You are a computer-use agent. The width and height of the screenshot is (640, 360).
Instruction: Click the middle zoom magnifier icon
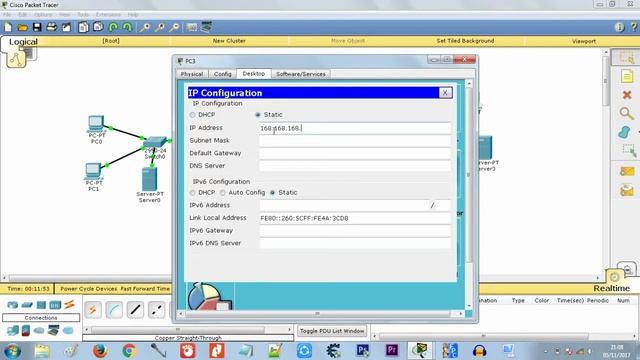point(160,27)
